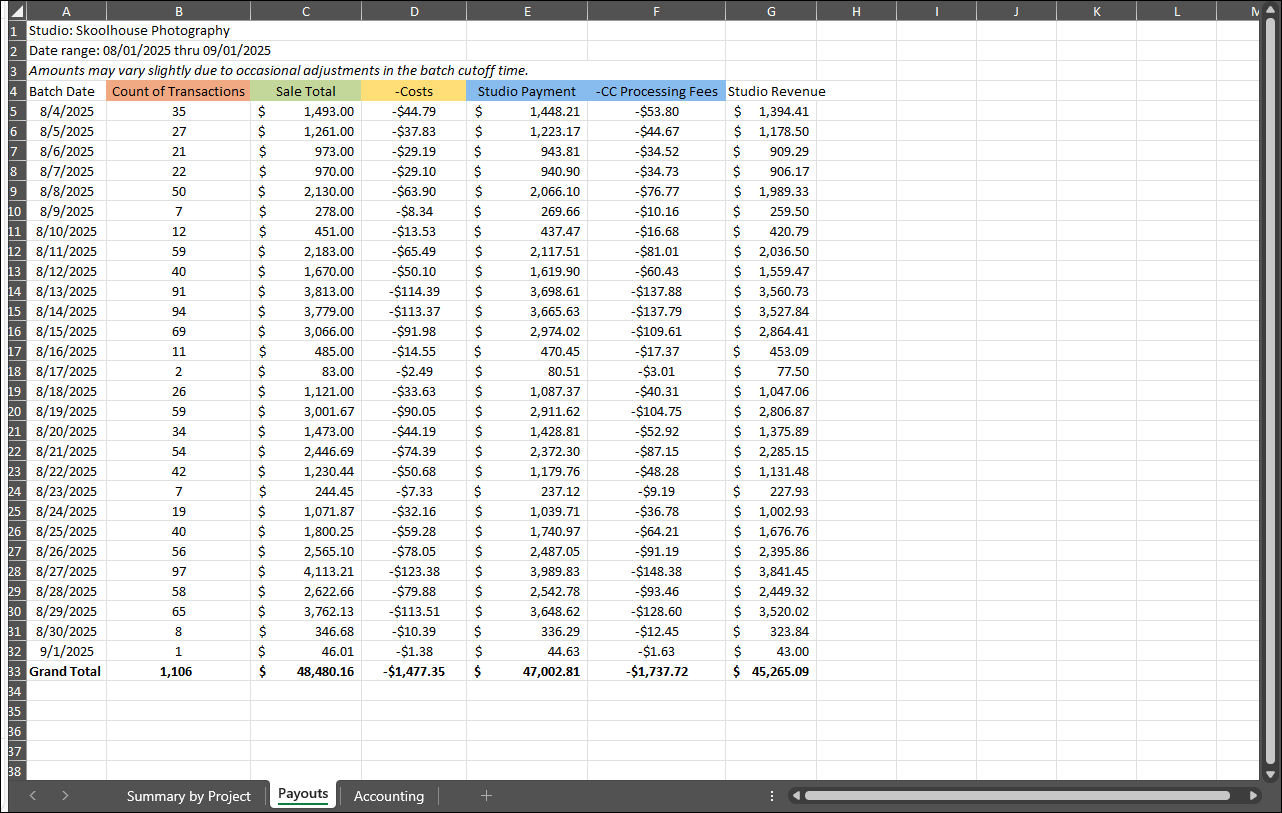Select column F header
This screenshot has height=813, width=1282.
(x=656, y=11)
